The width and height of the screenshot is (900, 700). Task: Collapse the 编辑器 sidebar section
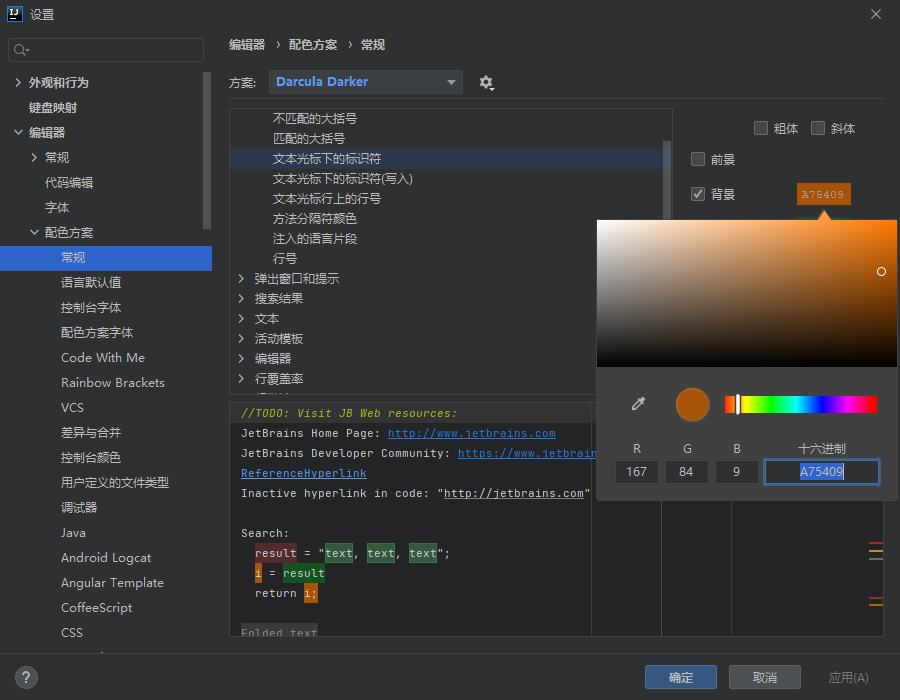coord(18,133)
